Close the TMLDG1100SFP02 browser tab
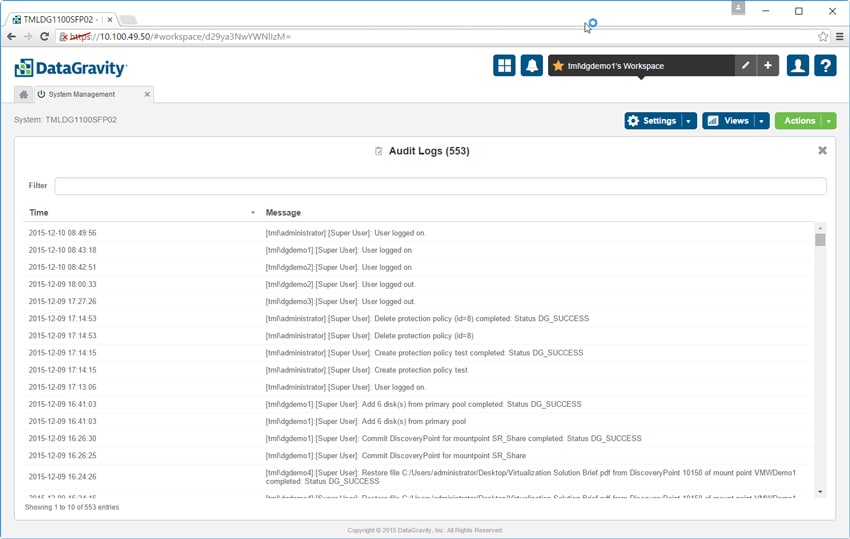The height and width of the screenshot is (539, 850). [x=110, y=20]
